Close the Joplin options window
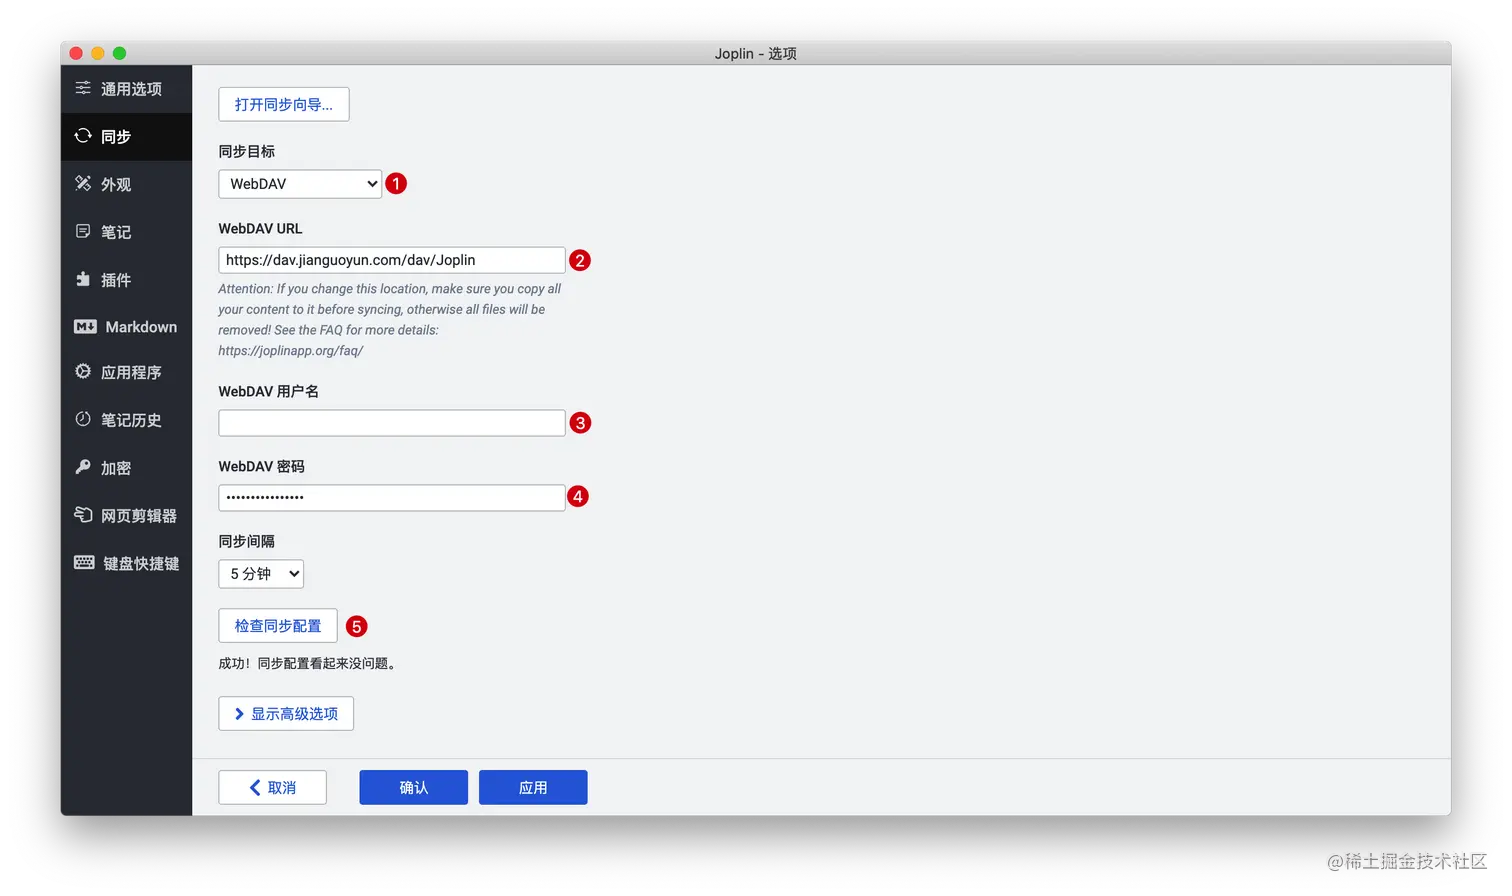This screenshot has width=1512, height=896. click(76, 53)
